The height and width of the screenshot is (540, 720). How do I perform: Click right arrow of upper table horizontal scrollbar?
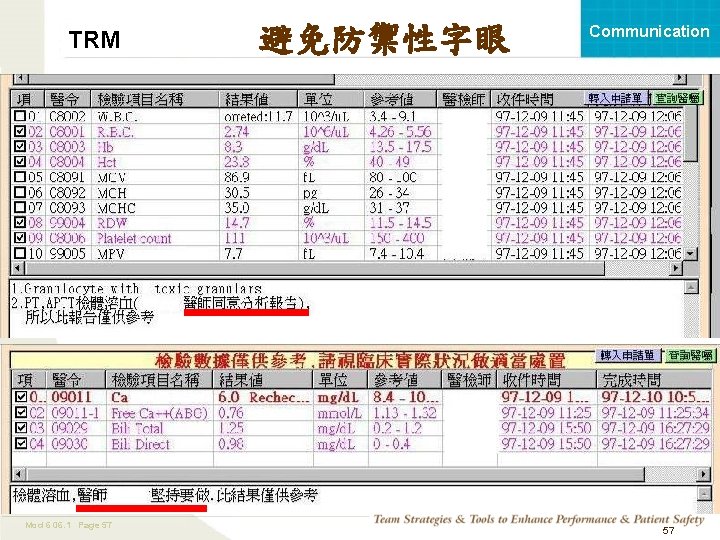tap(675, 268)
